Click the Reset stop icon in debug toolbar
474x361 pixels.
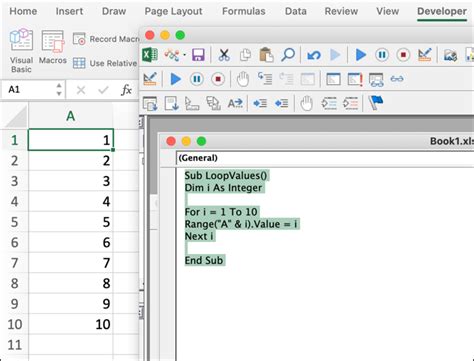[218, 79]
